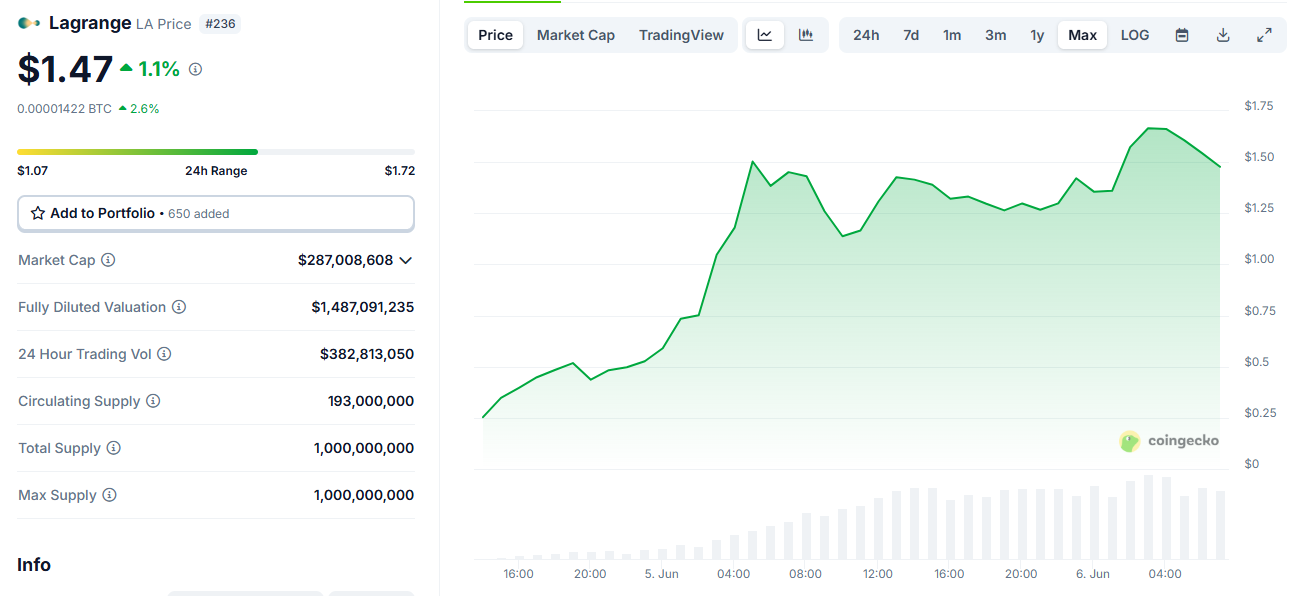Click the info icon next to Circulating Supply
This screenshot has height=596, width=1294.
click(153, 401)
